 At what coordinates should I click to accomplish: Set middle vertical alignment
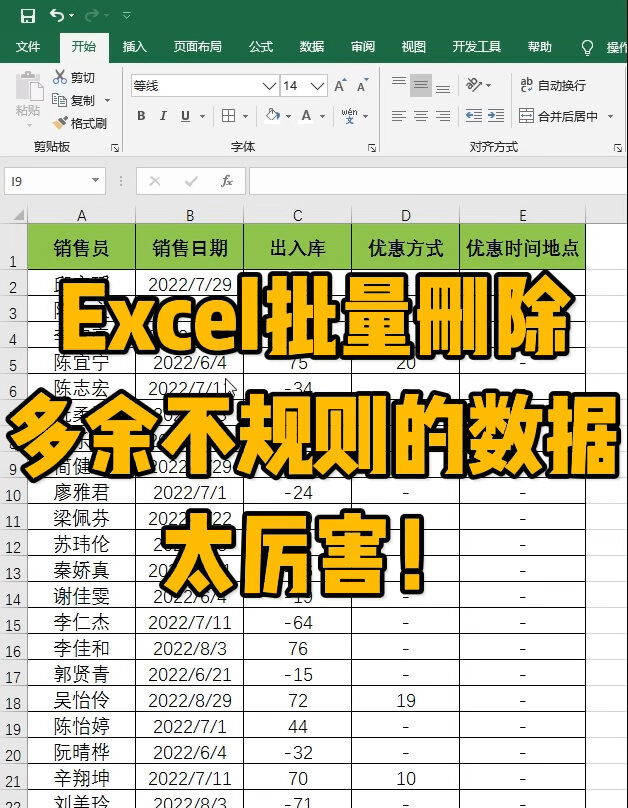pos(421,86)
